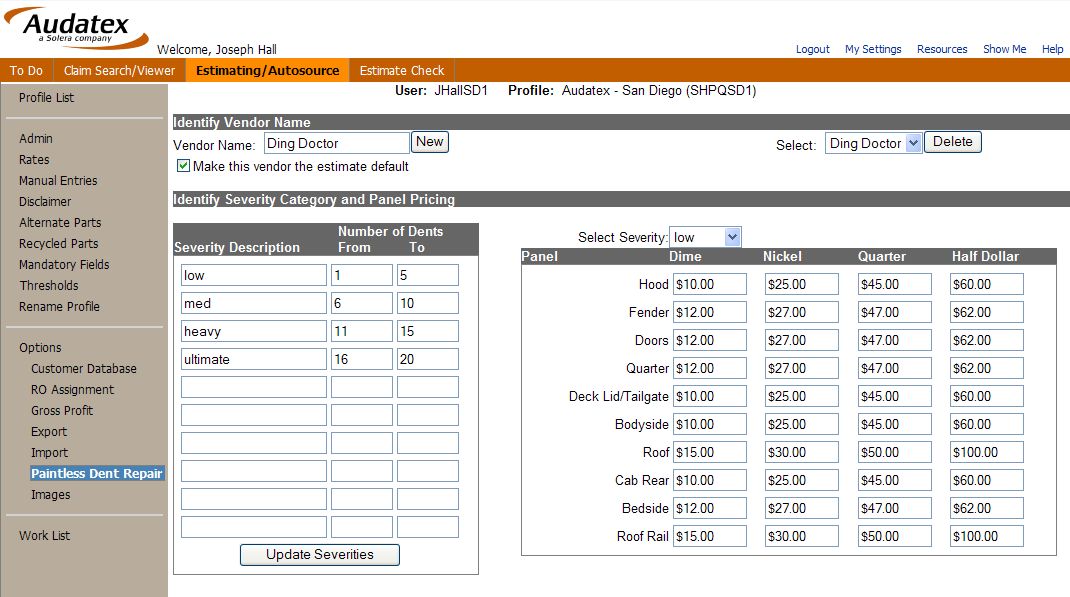Image resolution: width=1070 pixels, height=597 pixels.
Task: Go to Rates in the sidebar
Action: [x=34, y=160]
